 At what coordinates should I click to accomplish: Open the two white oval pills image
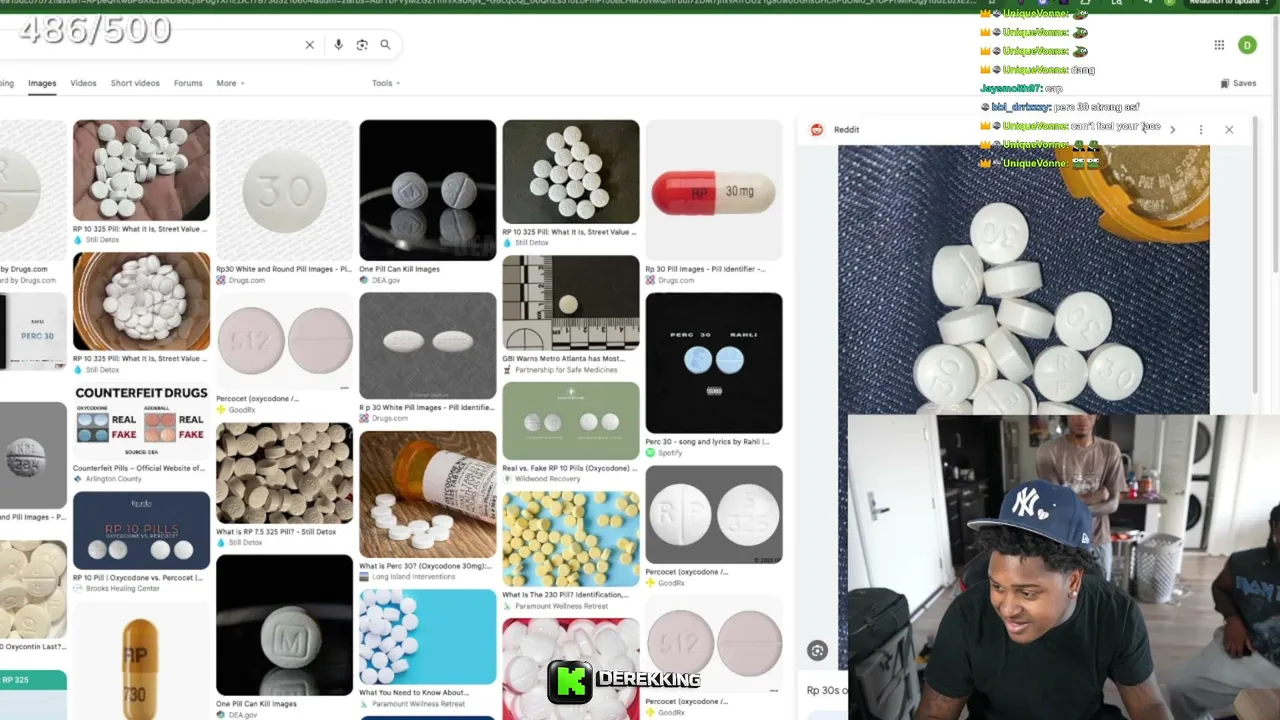coord(427,346)
